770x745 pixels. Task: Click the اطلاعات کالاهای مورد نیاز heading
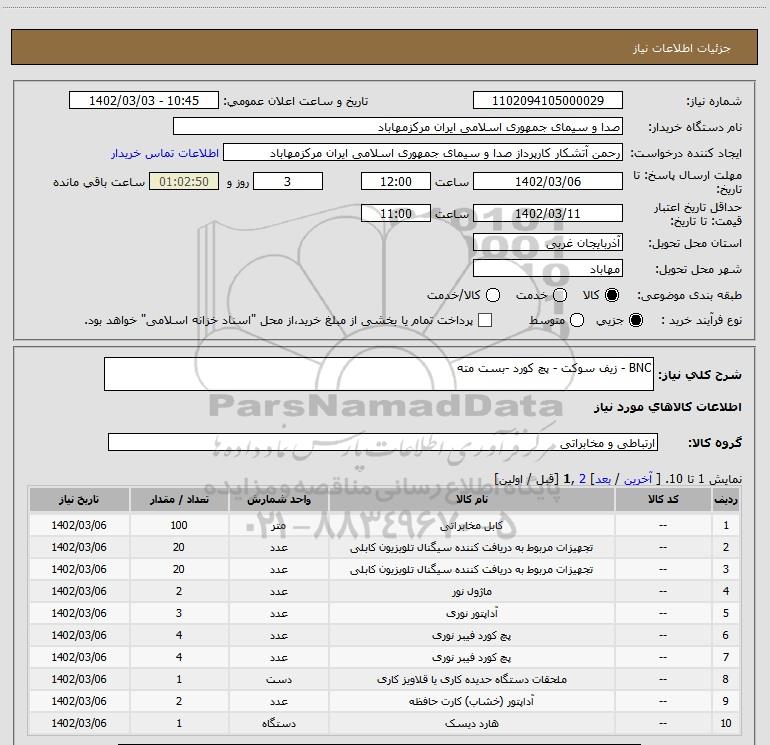coord(667,407)
